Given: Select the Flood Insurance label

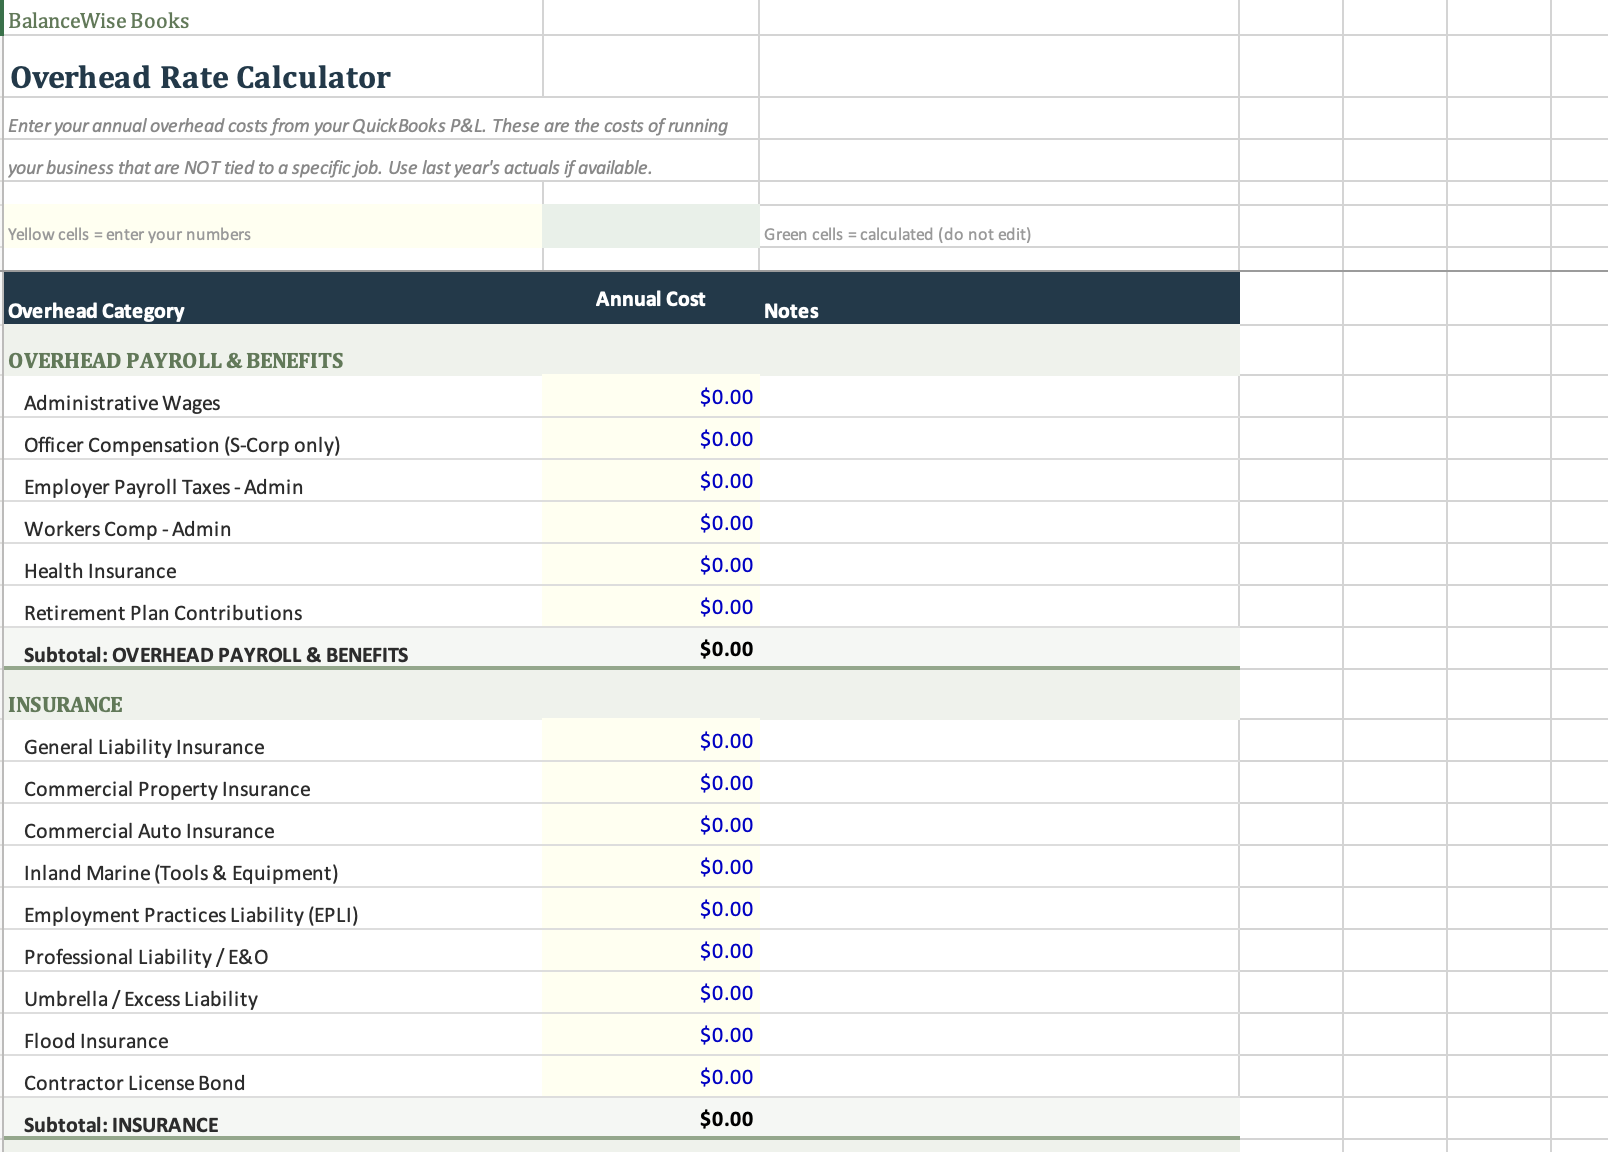Looking at the screenshot, I should (x=96, y=1041).
